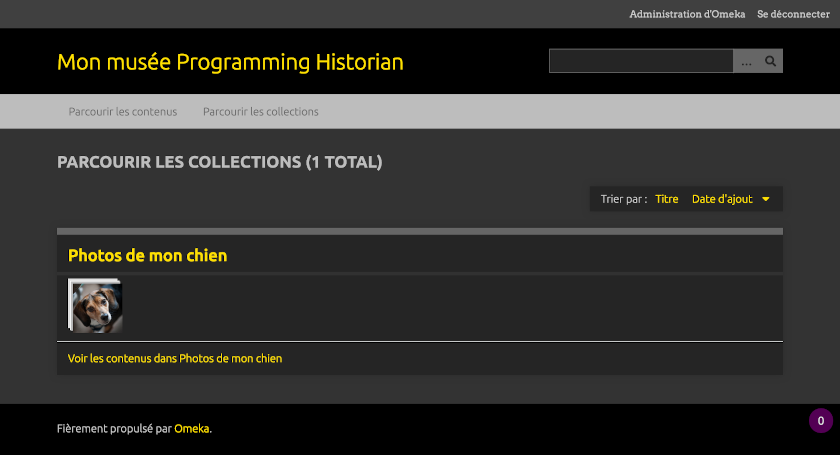Sort collections by Date d'ajout
This screenshot has width=840, height=455.
pyautogui.click(x=722, y=199)
